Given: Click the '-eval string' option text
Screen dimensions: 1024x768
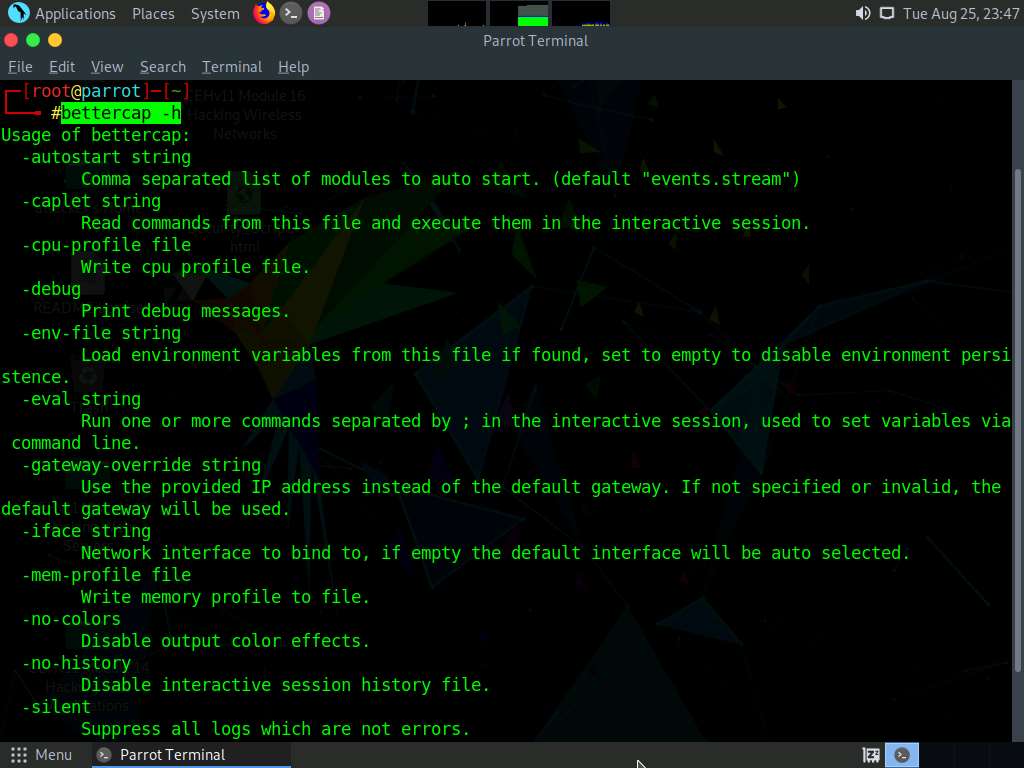Looking at the screenshot, I should pos(81,399).
